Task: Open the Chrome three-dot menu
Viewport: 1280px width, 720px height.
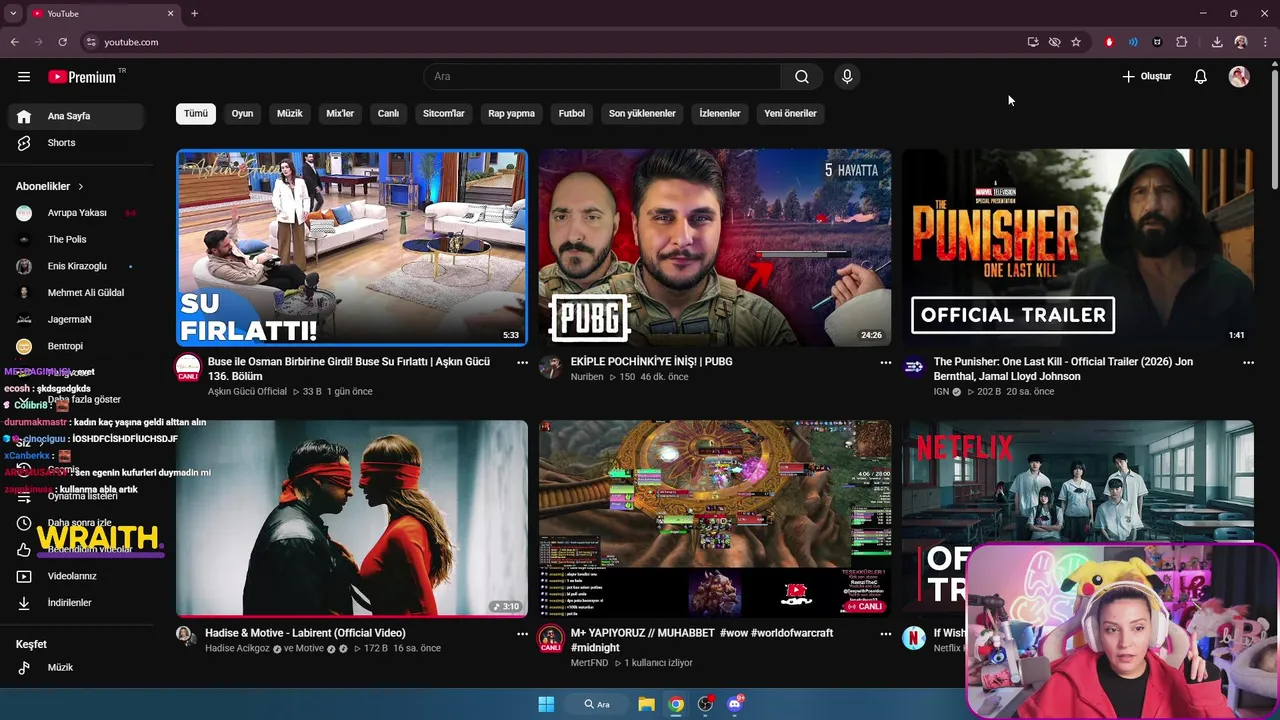Action: pyautogui.click(x=1266, y=42)
